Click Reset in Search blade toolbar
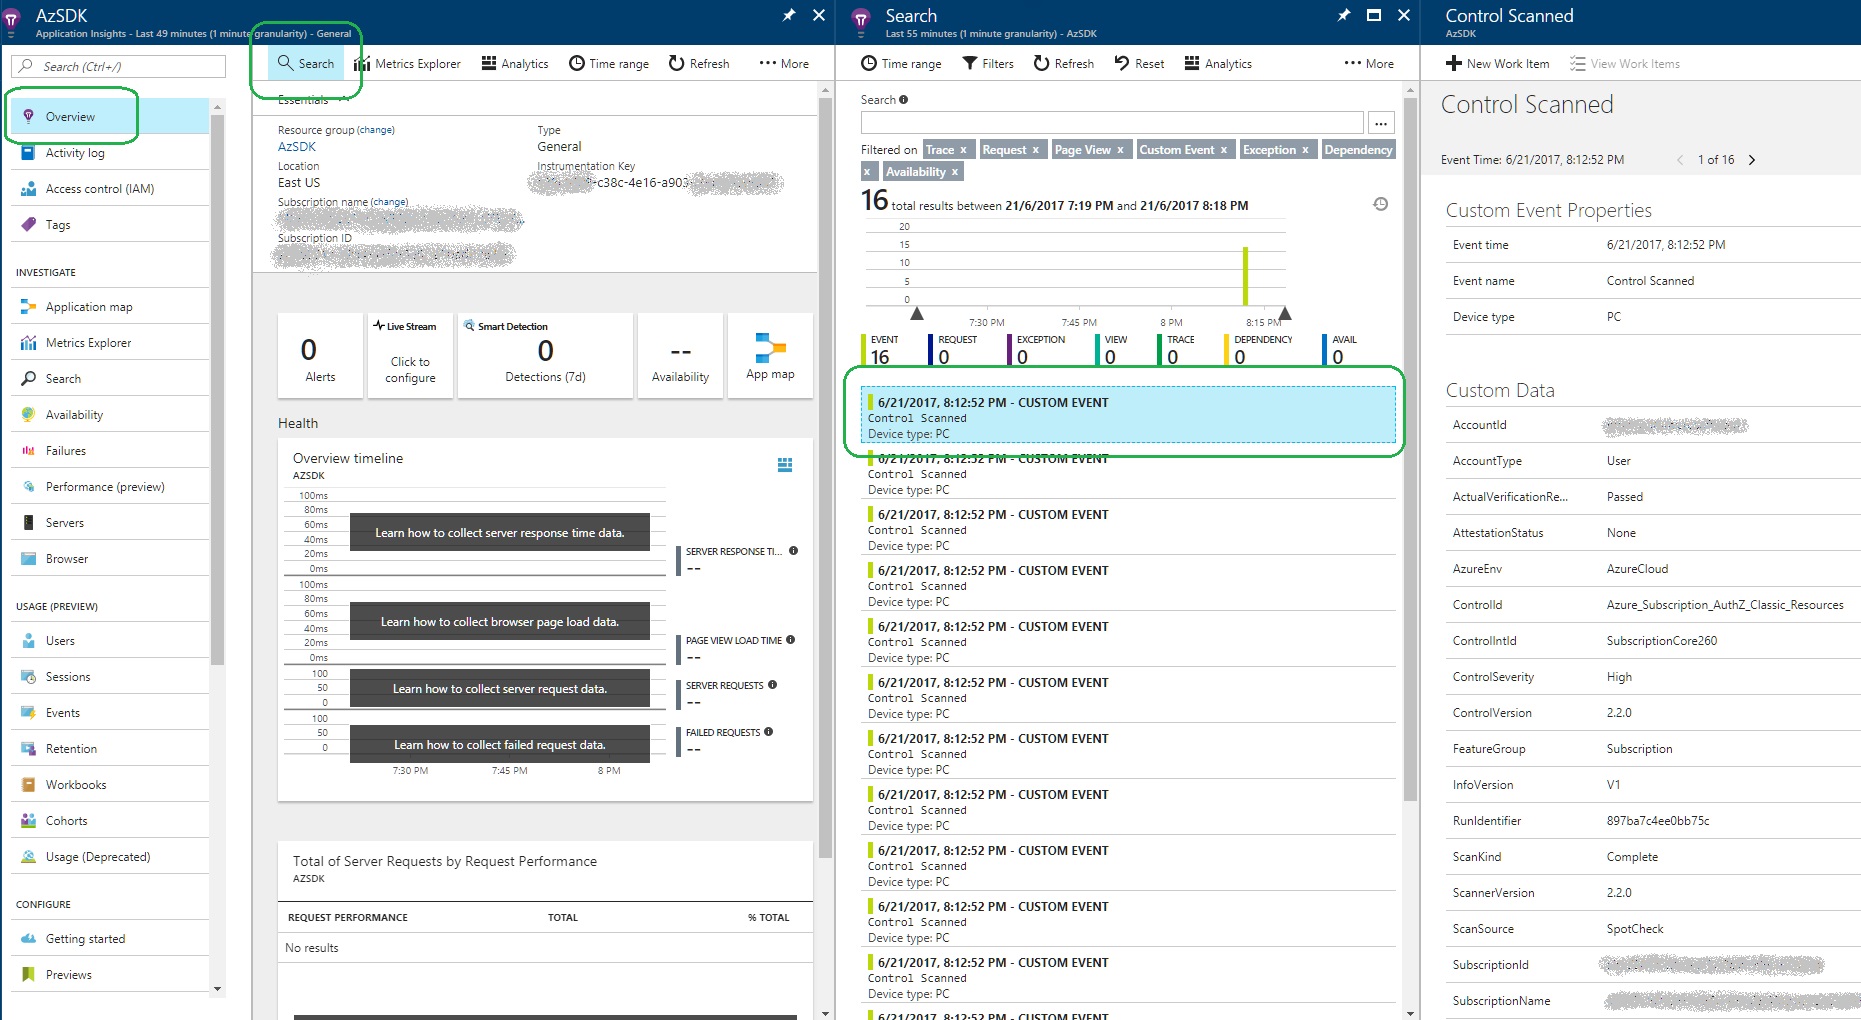 (x=1139, y=64)
